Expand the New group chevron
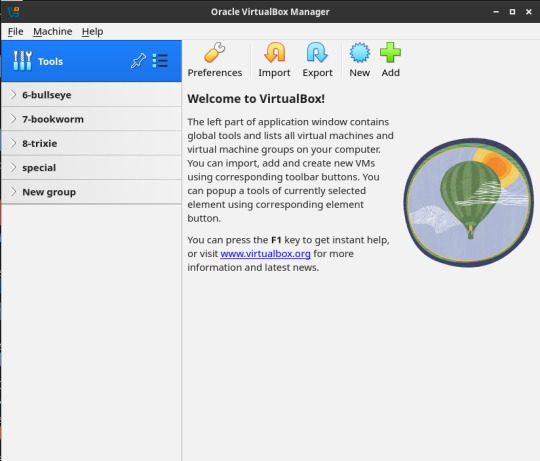The image size is (540, 461). [x=13, y=191]
